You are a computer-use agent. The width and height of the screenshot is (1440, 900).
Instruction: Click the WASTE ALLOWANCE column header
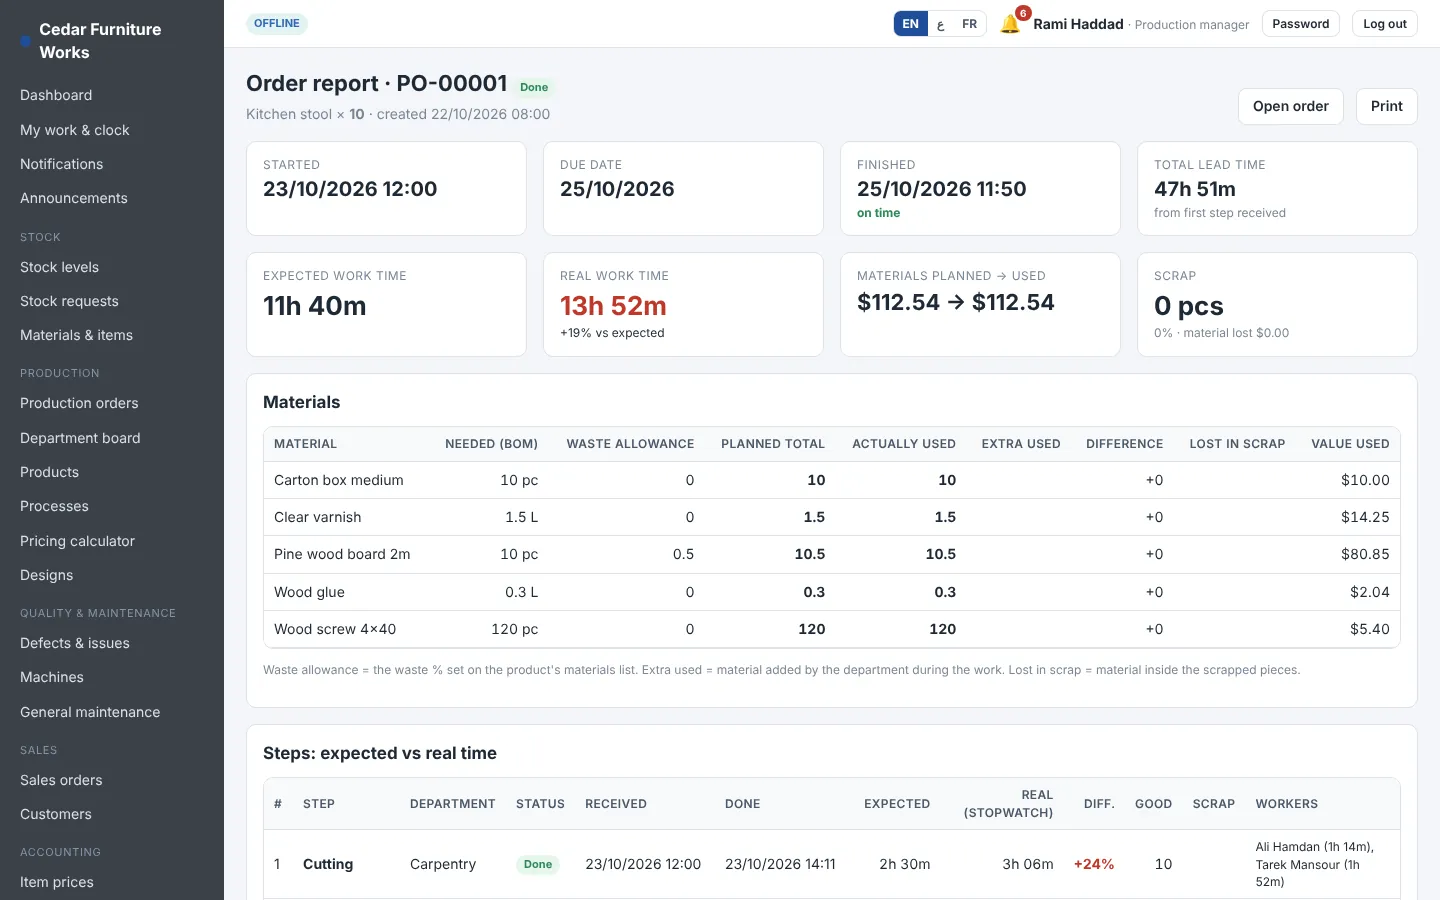pyautogui.click(x=630, y=444)
